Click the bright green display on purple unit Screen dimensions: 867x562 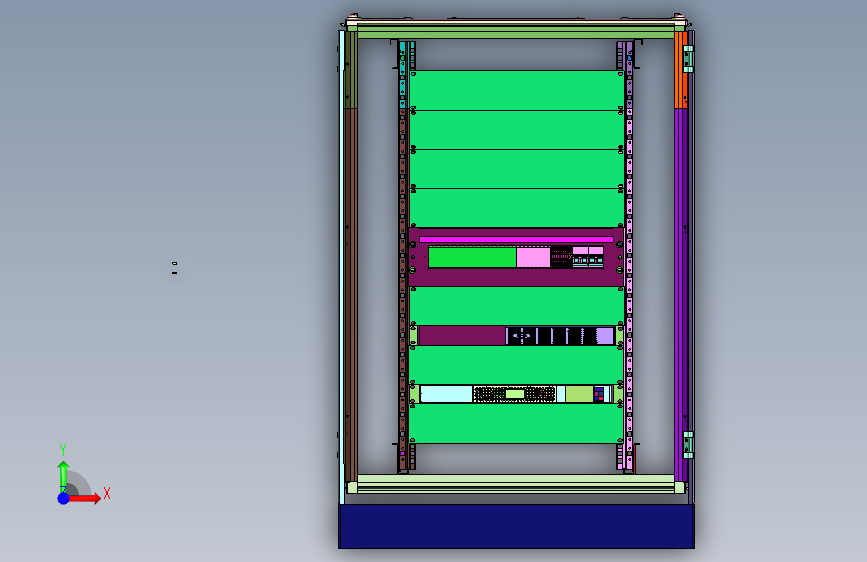pyautogui.click(x=472, y=258)
